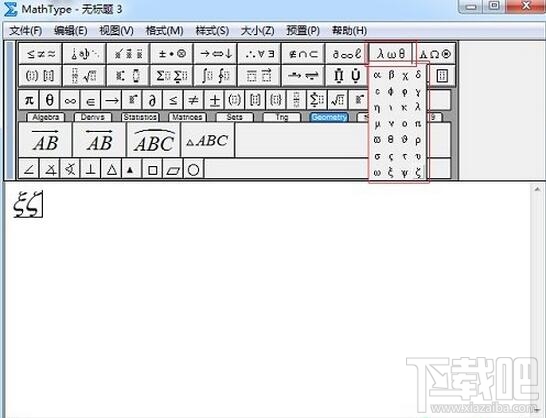Viewport: 546px width, 418px height.
Task: Switch to the Statistics tab
Action: coord(140,117)
